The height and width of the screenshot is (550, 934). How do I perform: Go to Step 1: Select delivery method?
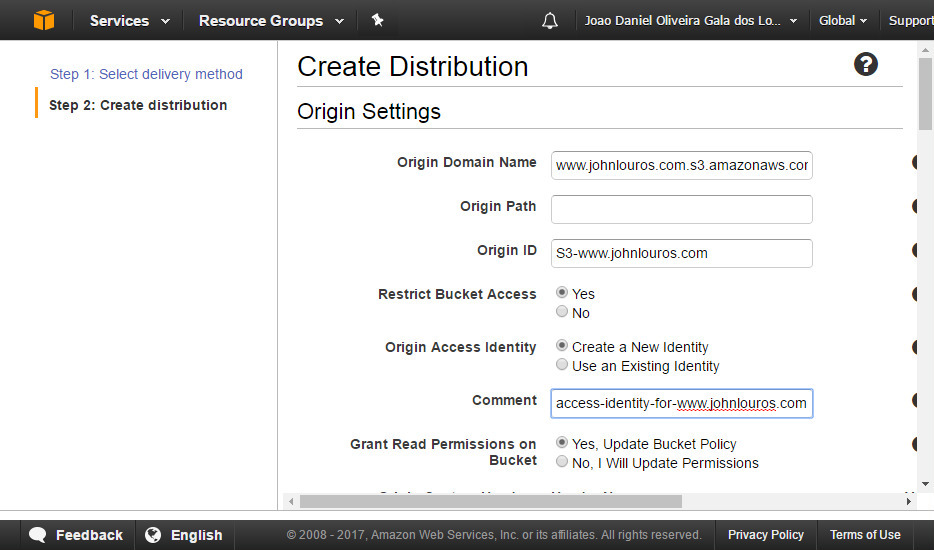coord(147,74)
